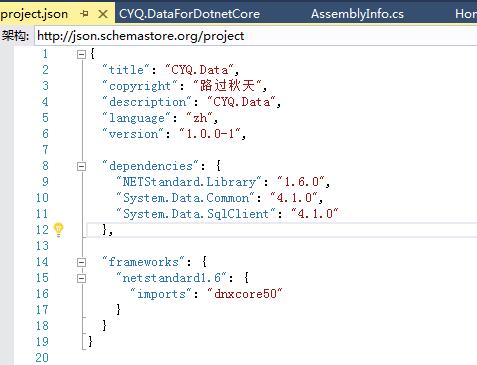Click the "路过秋天" value

227,86
